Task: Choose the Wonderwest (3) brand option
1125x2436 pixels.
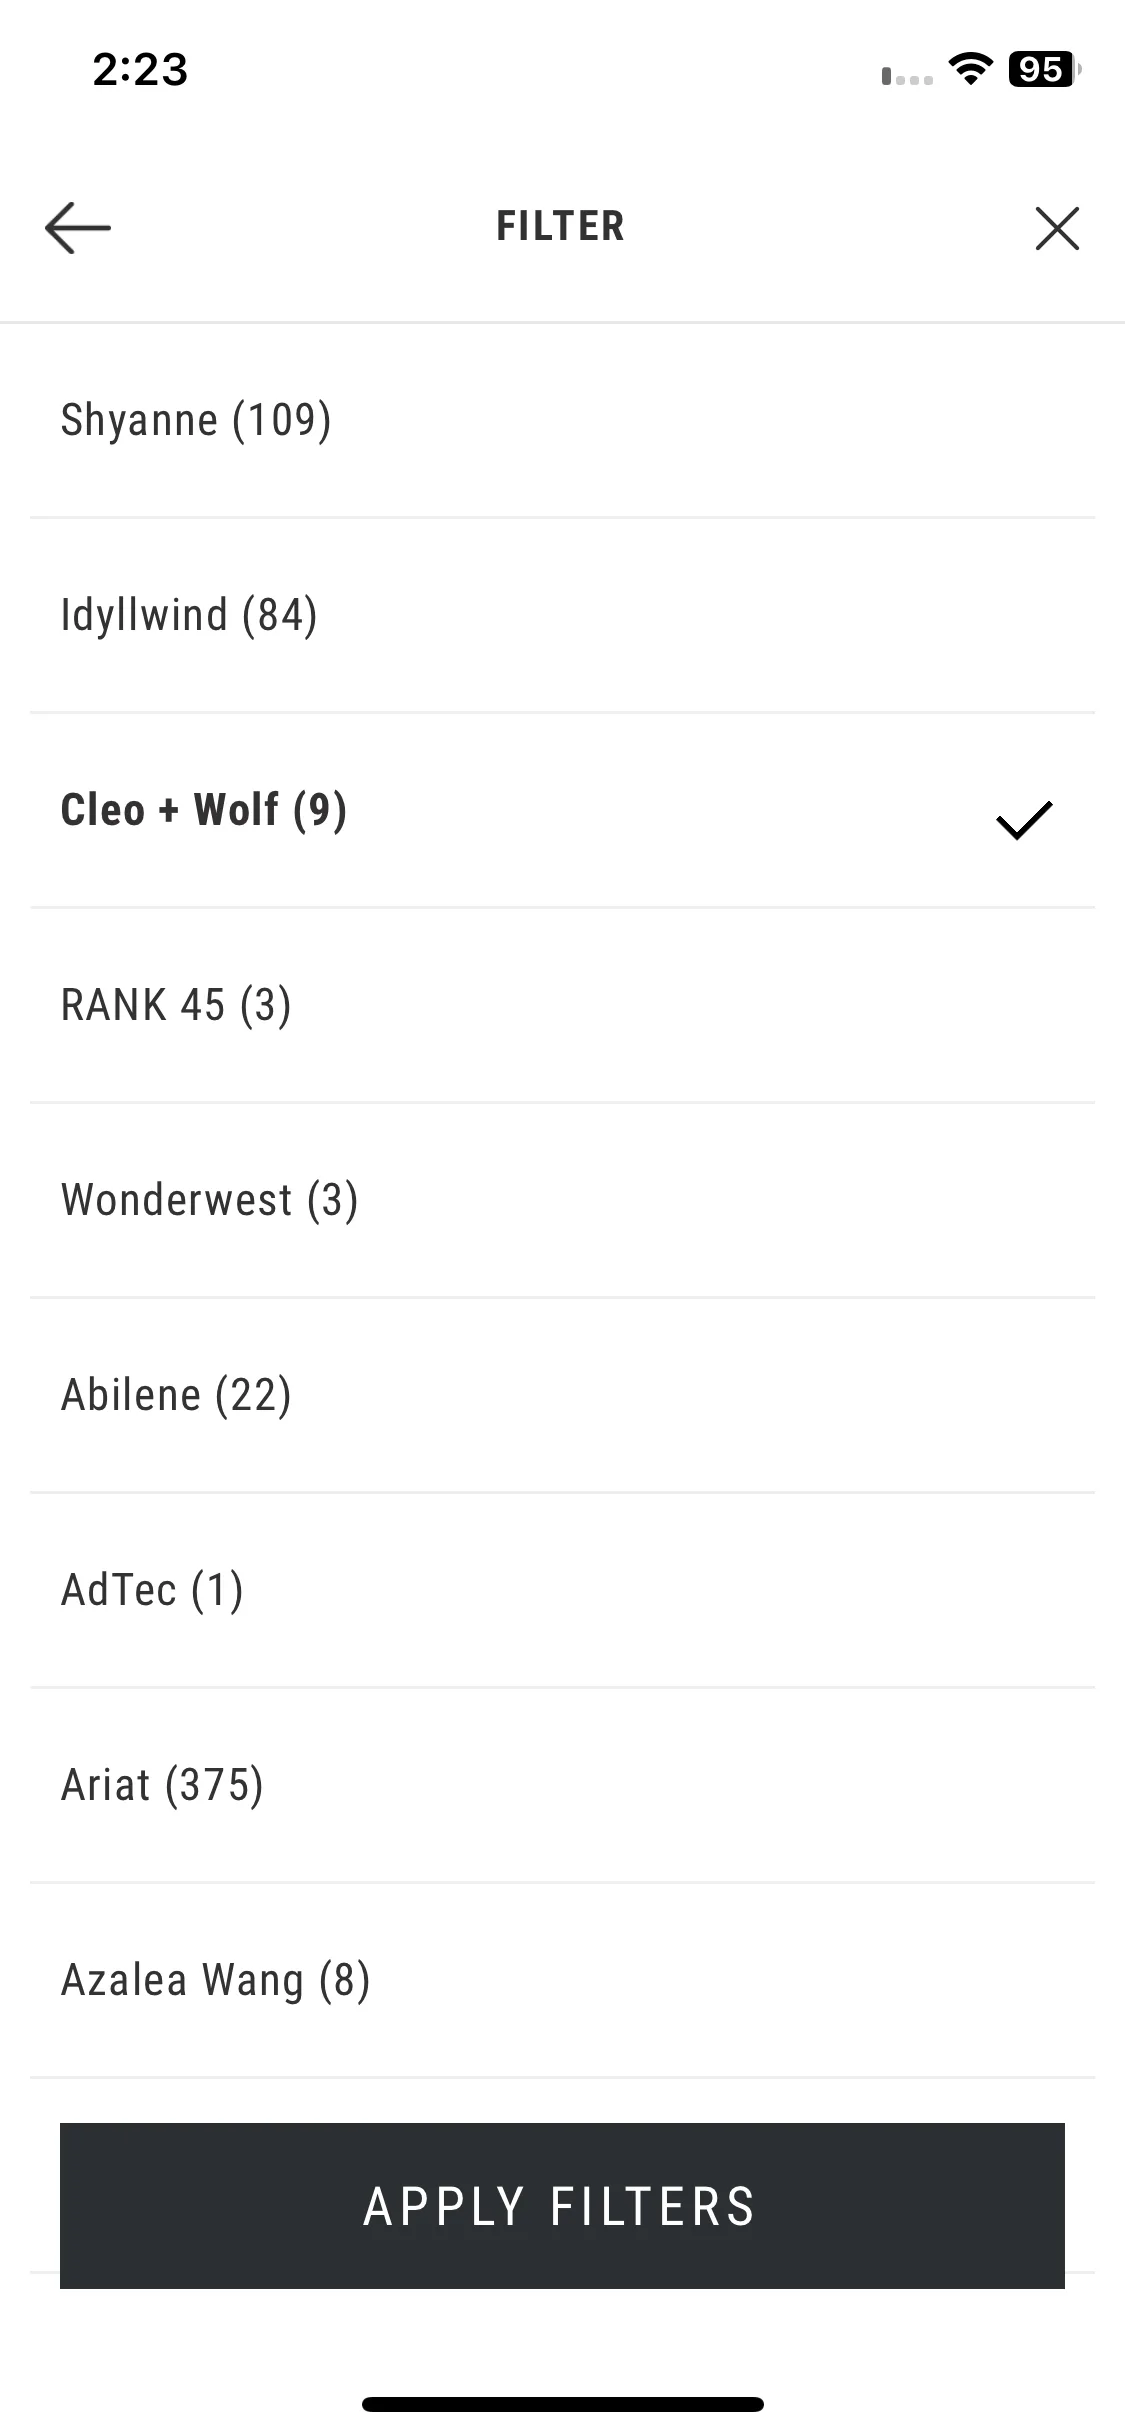Action: pyautogui.click(x=562, y=1200)
